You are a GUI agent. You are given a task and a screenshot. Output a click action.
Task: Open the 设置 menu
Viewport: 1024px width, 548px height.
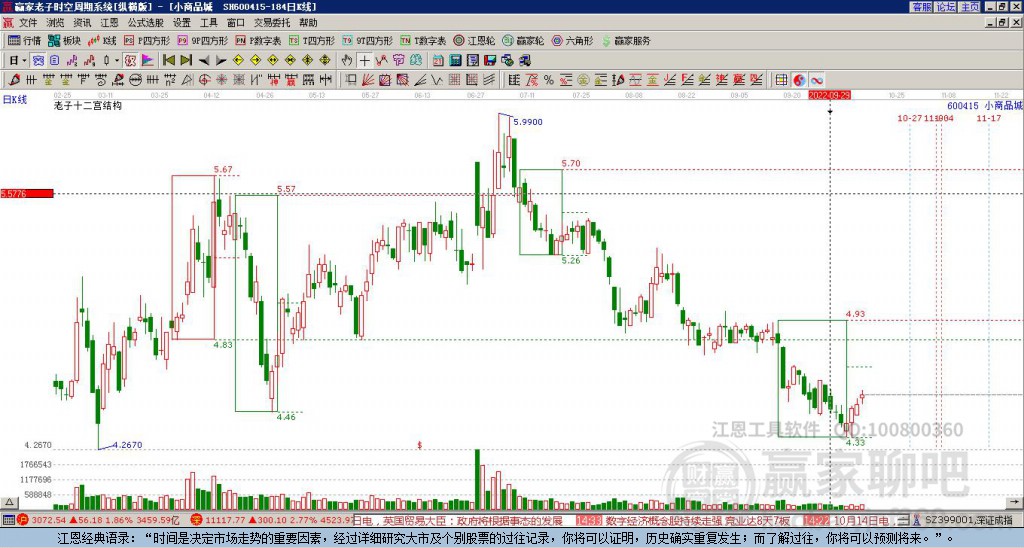click(182, 23)
